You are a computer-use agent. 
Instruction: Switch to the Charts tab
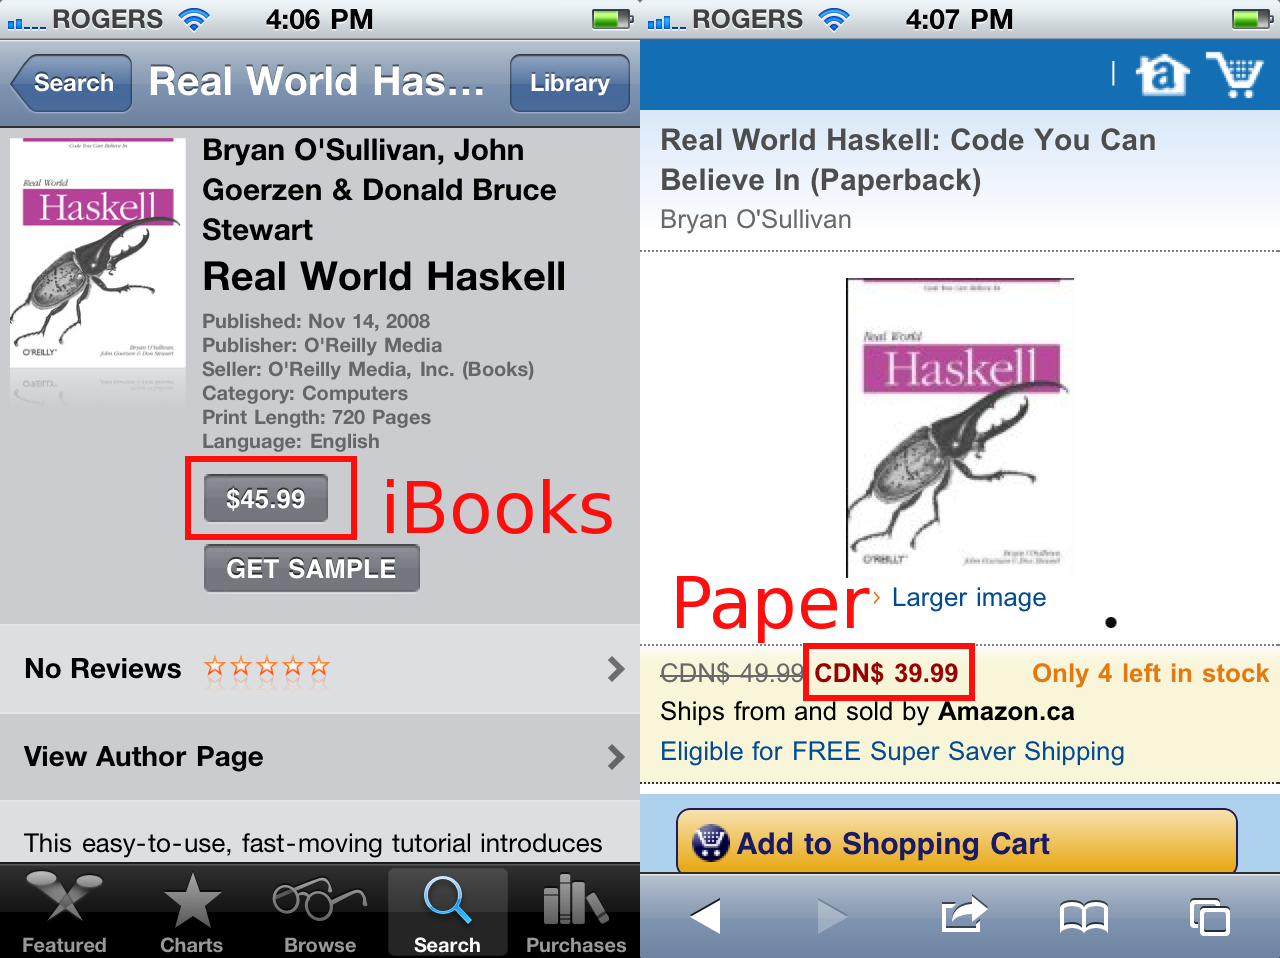coord(192,912)
